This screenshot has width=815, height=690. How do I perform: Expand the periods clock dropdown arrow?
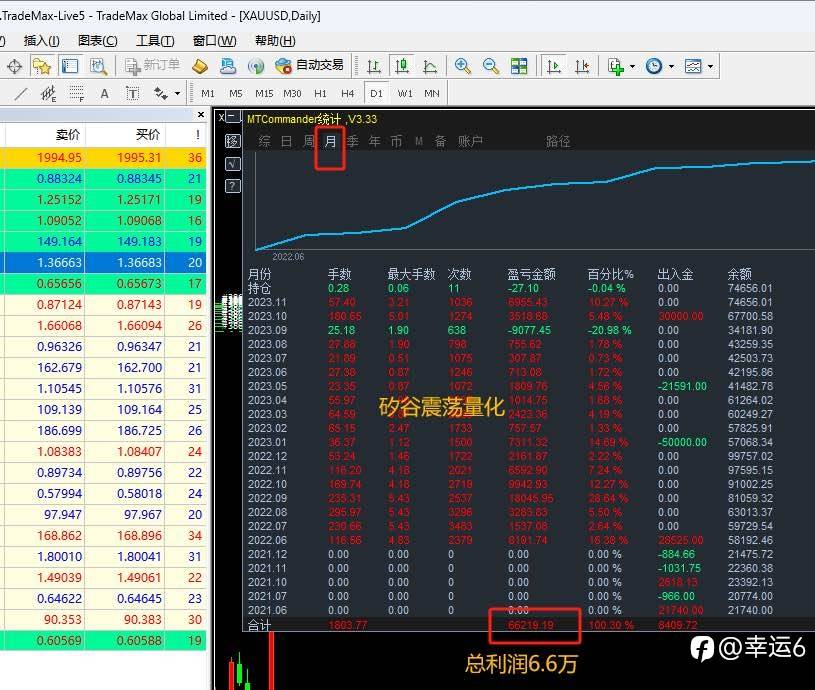pyautogui.click(x=671, y=67)
